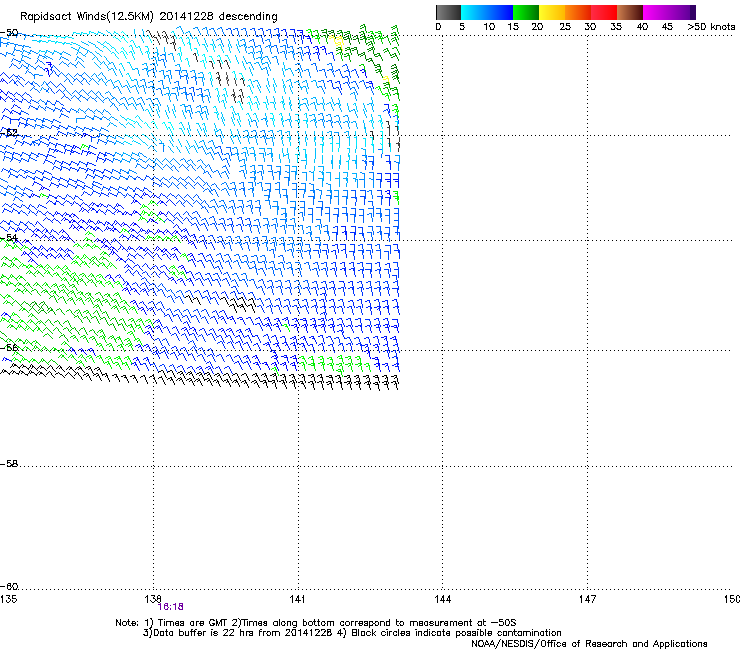
Task: Click the 'Times are GMT' note line
Action: point(315,623)
